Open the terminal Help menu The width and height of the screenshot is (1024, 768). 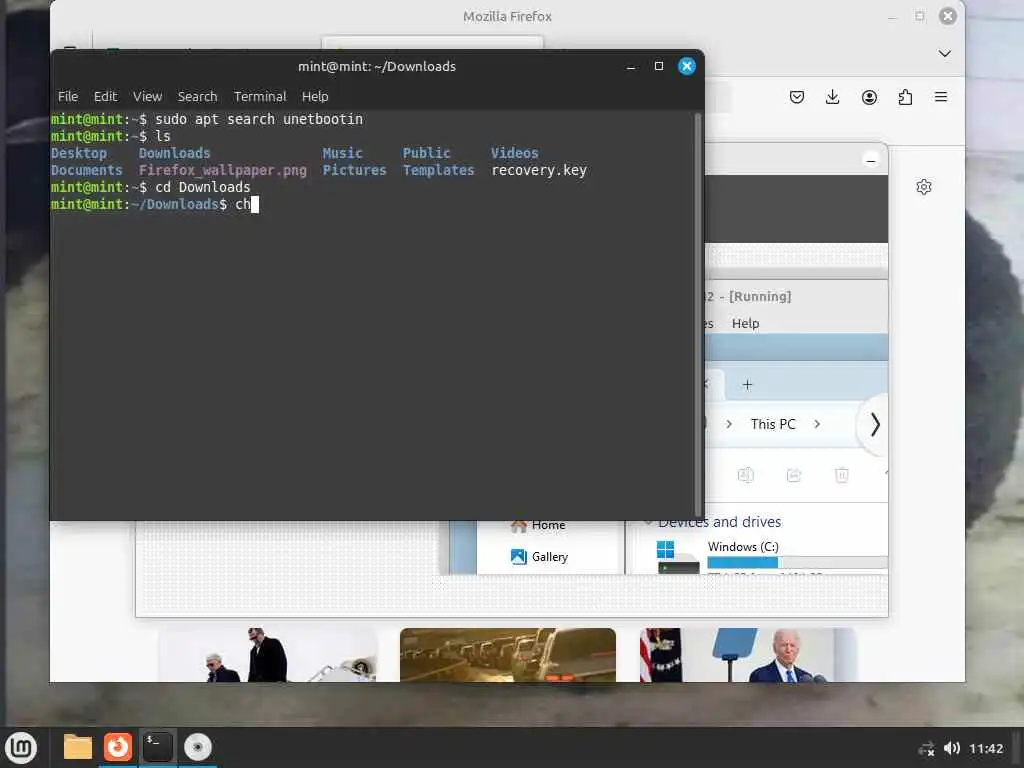click(315, 97)
